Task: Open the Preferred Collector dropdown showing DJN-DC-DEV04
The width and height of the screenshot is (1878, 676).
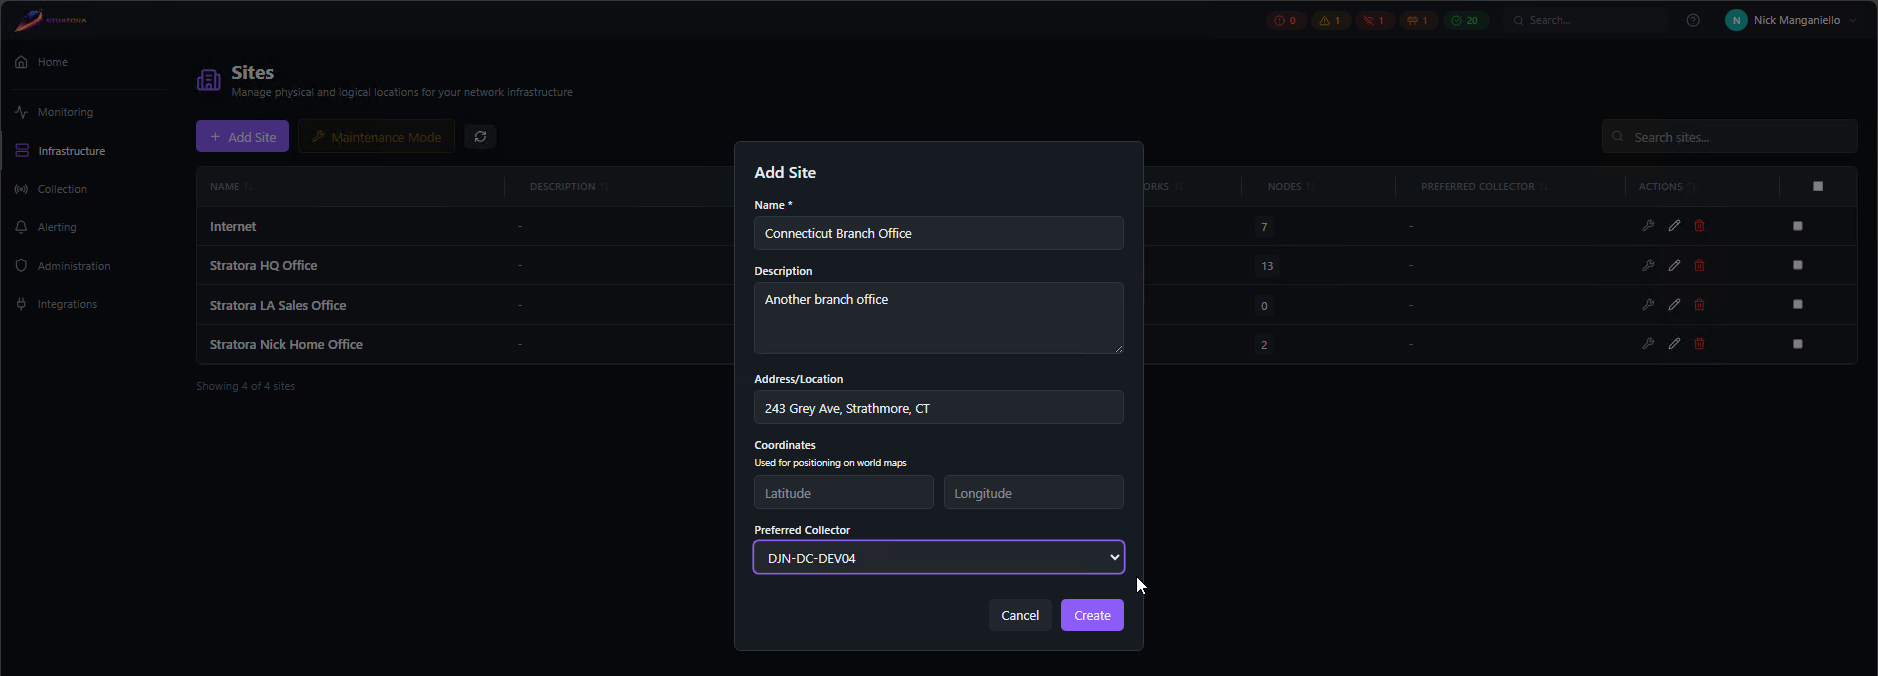Action: (x=939, y=557)
